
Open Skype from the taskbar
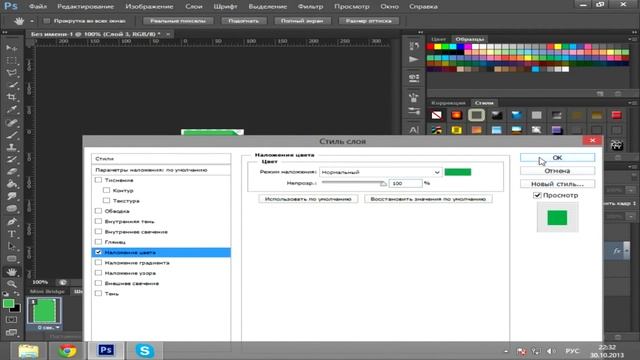(x=144, y=351)
